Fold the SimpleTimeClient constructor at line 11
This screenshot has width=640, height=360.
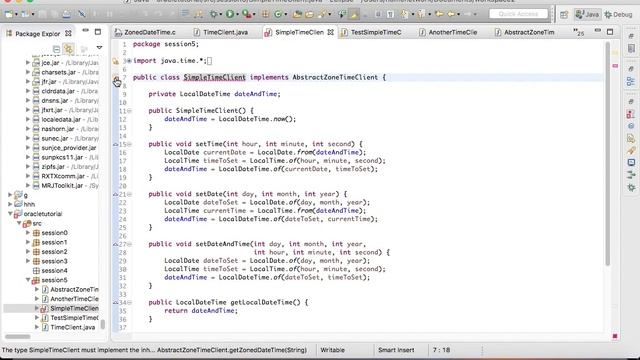pos(129,111)
